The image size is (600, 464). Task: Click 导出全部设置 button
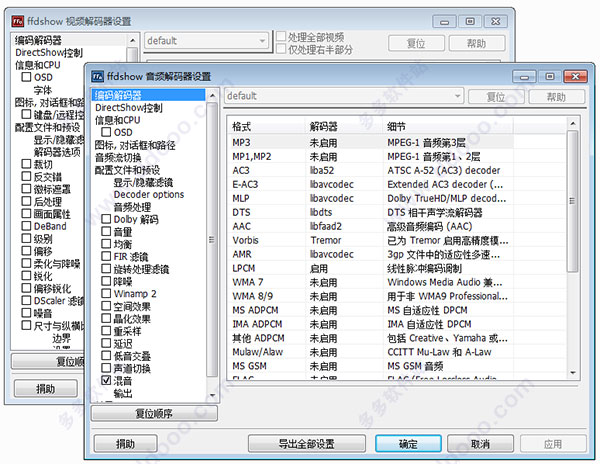coord(307,443)
